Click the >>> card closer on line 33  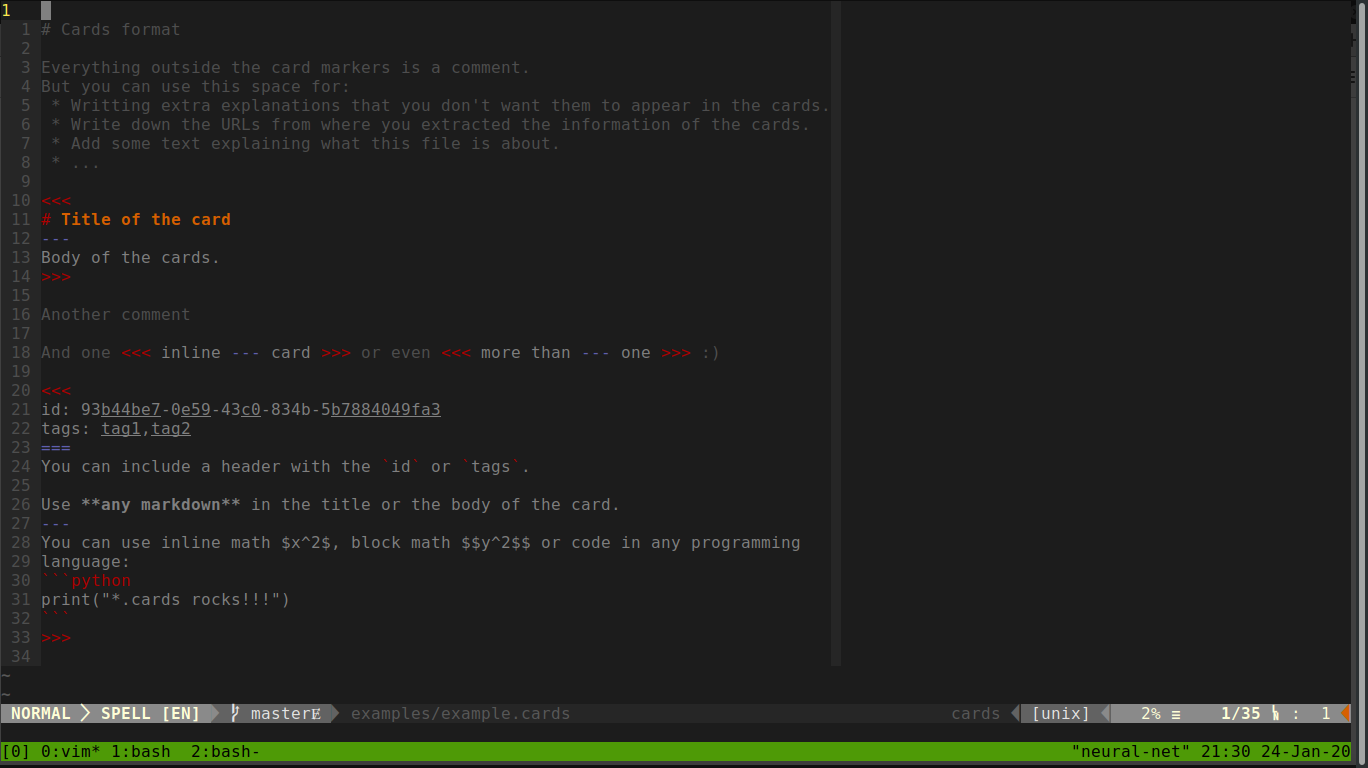tap(56, 637)
